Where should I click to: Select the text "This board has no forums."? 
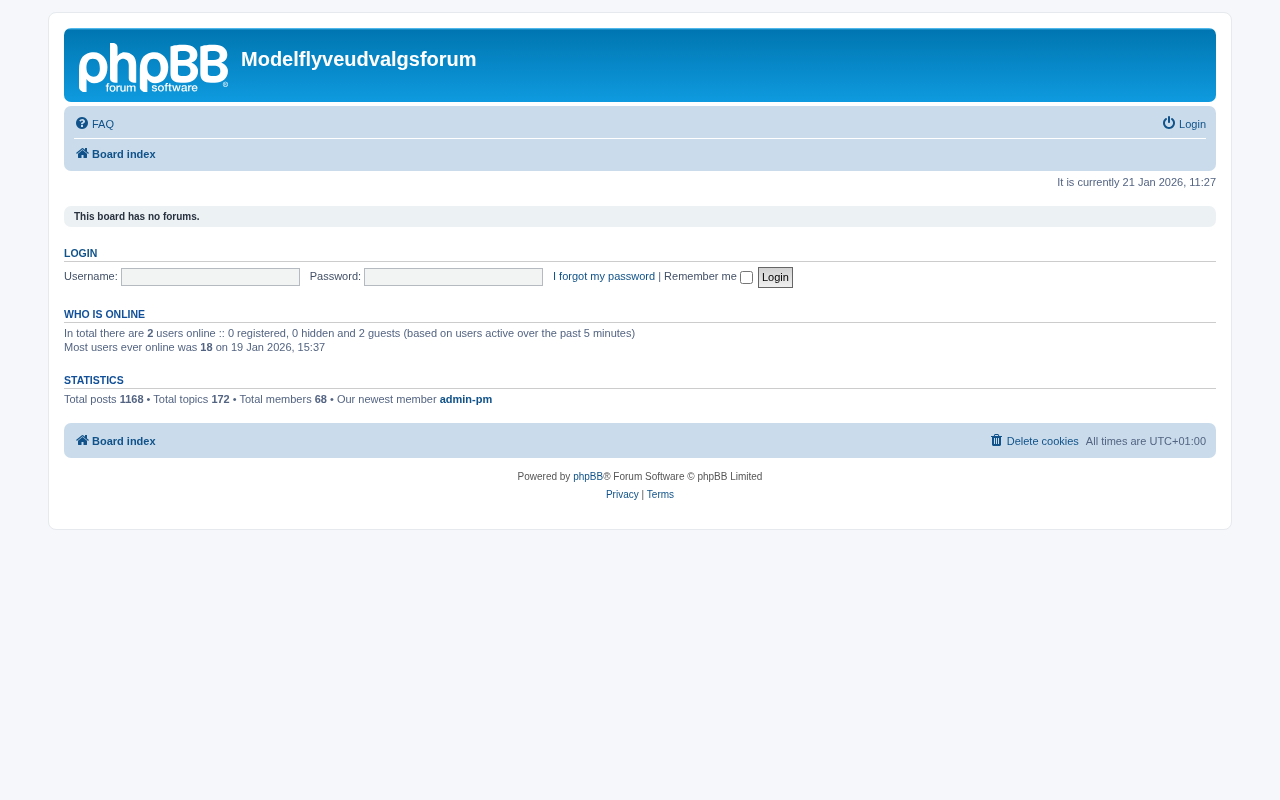[x=137, y=217]
